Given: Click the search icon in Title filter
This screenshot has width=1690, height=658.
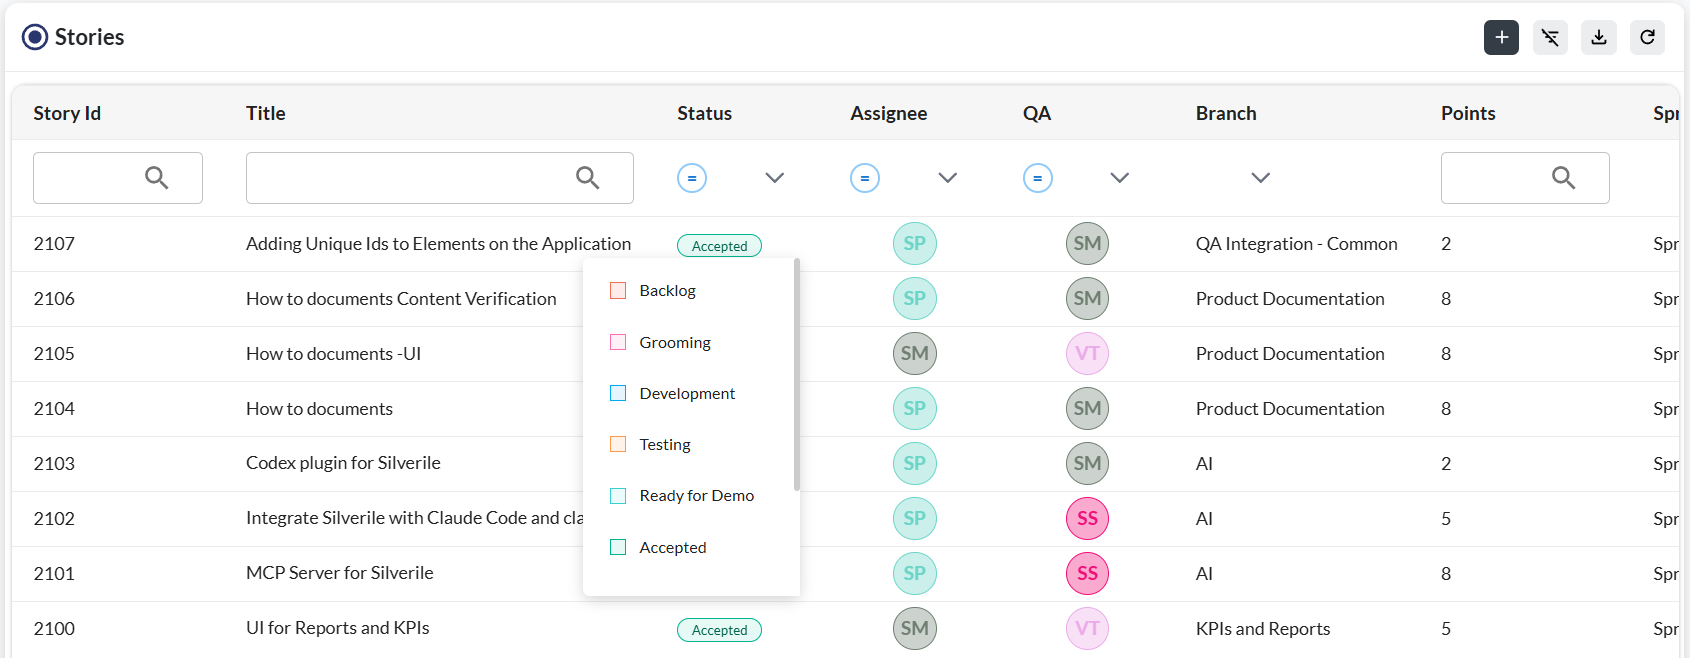Looking at the screenshot, I should click(x=588, y=178).
